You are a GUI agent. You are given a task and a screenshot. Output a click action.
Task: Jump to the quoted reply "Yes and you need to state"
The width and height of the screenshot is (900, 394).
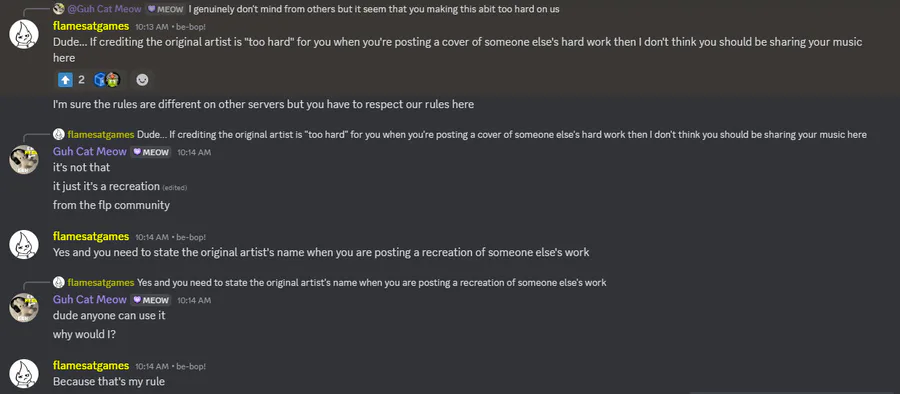[372, 283]
